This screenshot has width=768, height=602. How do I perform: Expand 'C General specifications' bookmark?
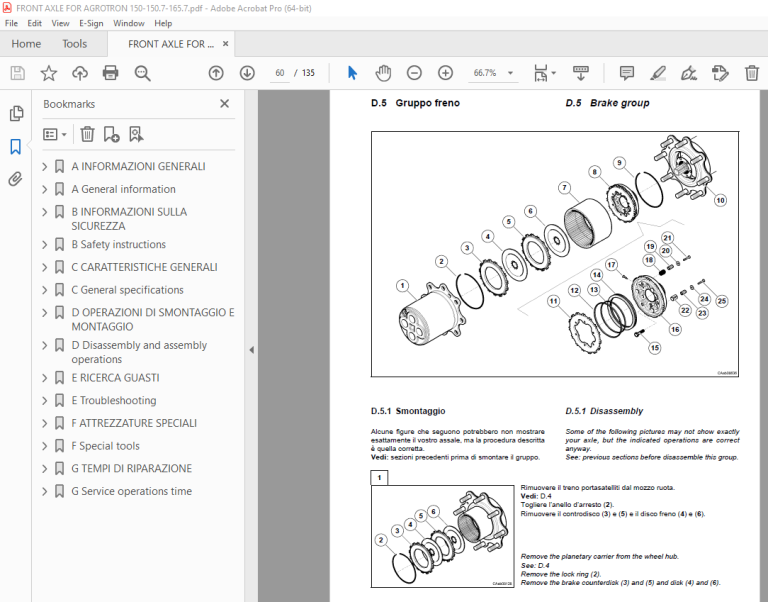point(45,290)
